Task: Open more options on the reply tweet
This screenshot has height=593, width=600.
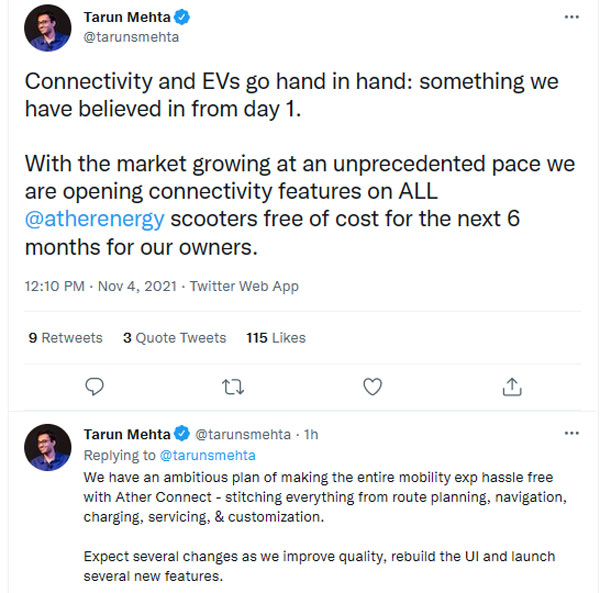Action: [x=572, y=434]
